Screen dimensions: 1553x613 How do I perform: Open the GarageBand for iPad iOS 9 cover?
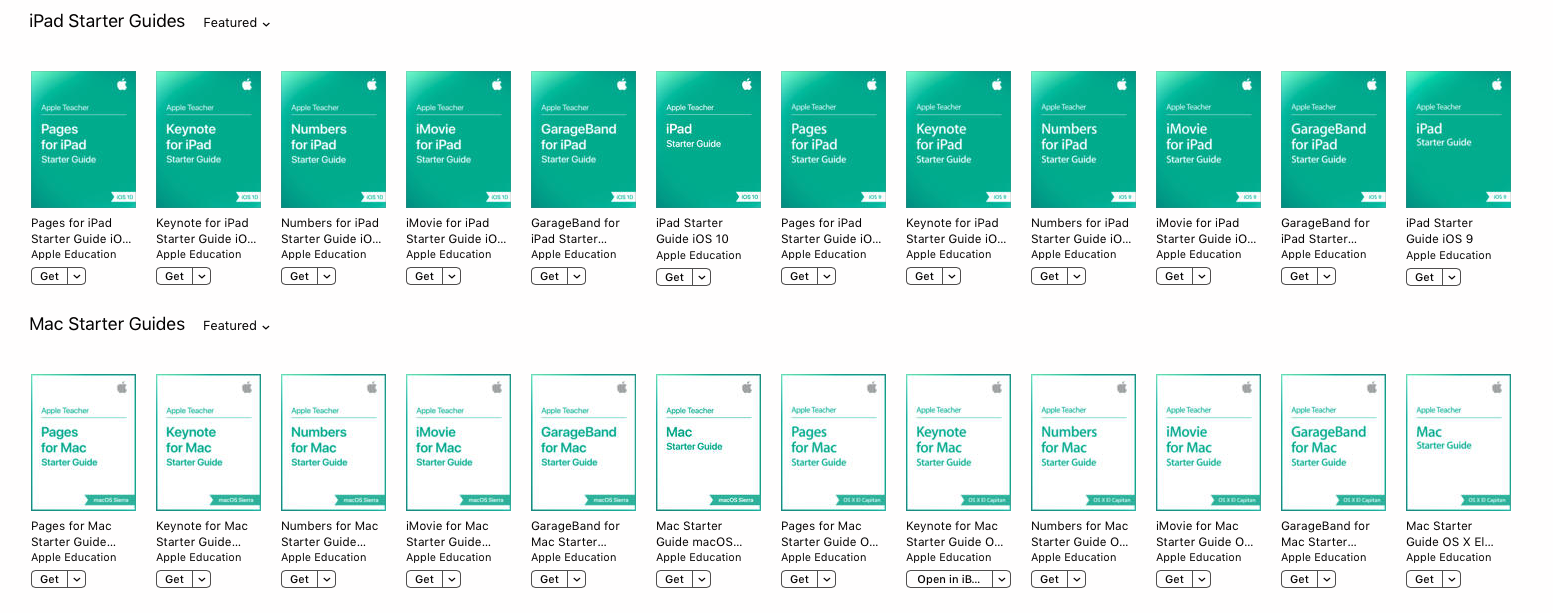[1333, 140]
